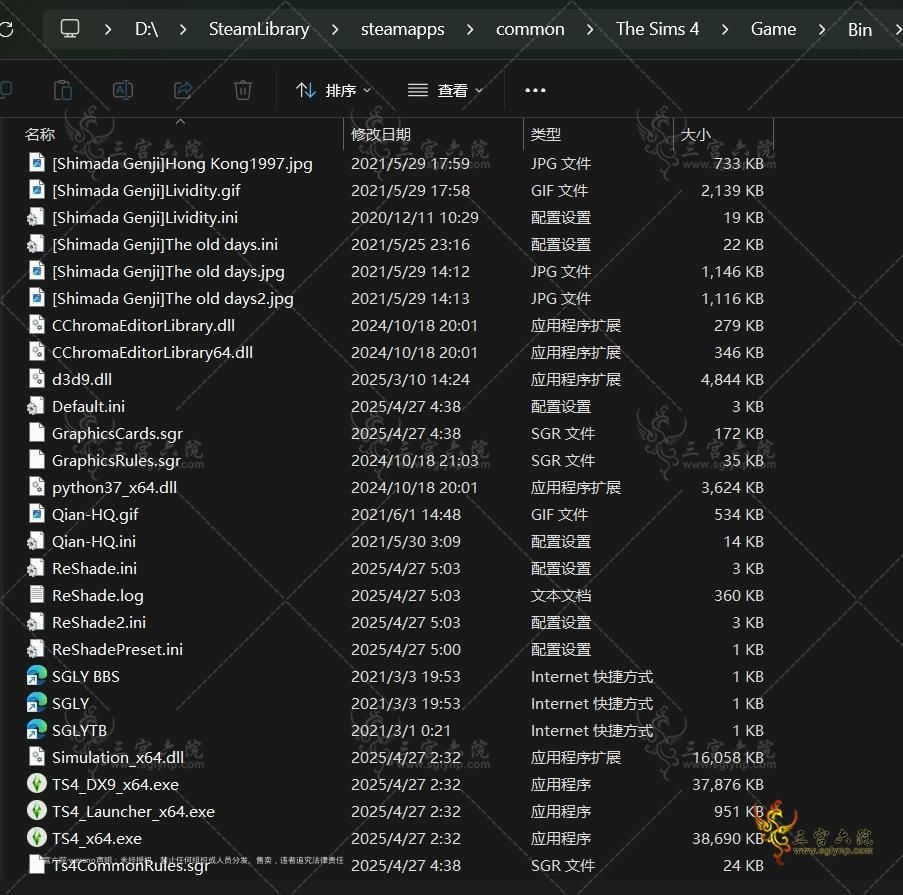Select CChromaEditorLibrary64.dll filename
Screen dimensions: 903x895
pos(153,352)
